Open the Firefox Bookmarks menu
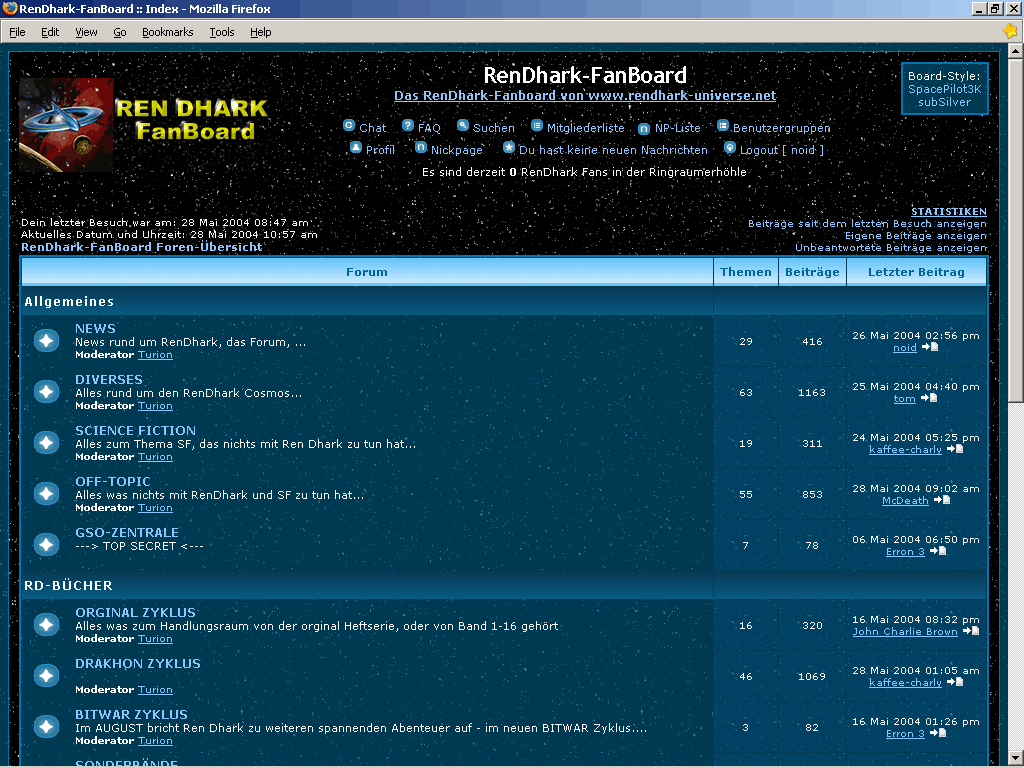Viewport: 1024px width, 768px height. pos(167,31)
